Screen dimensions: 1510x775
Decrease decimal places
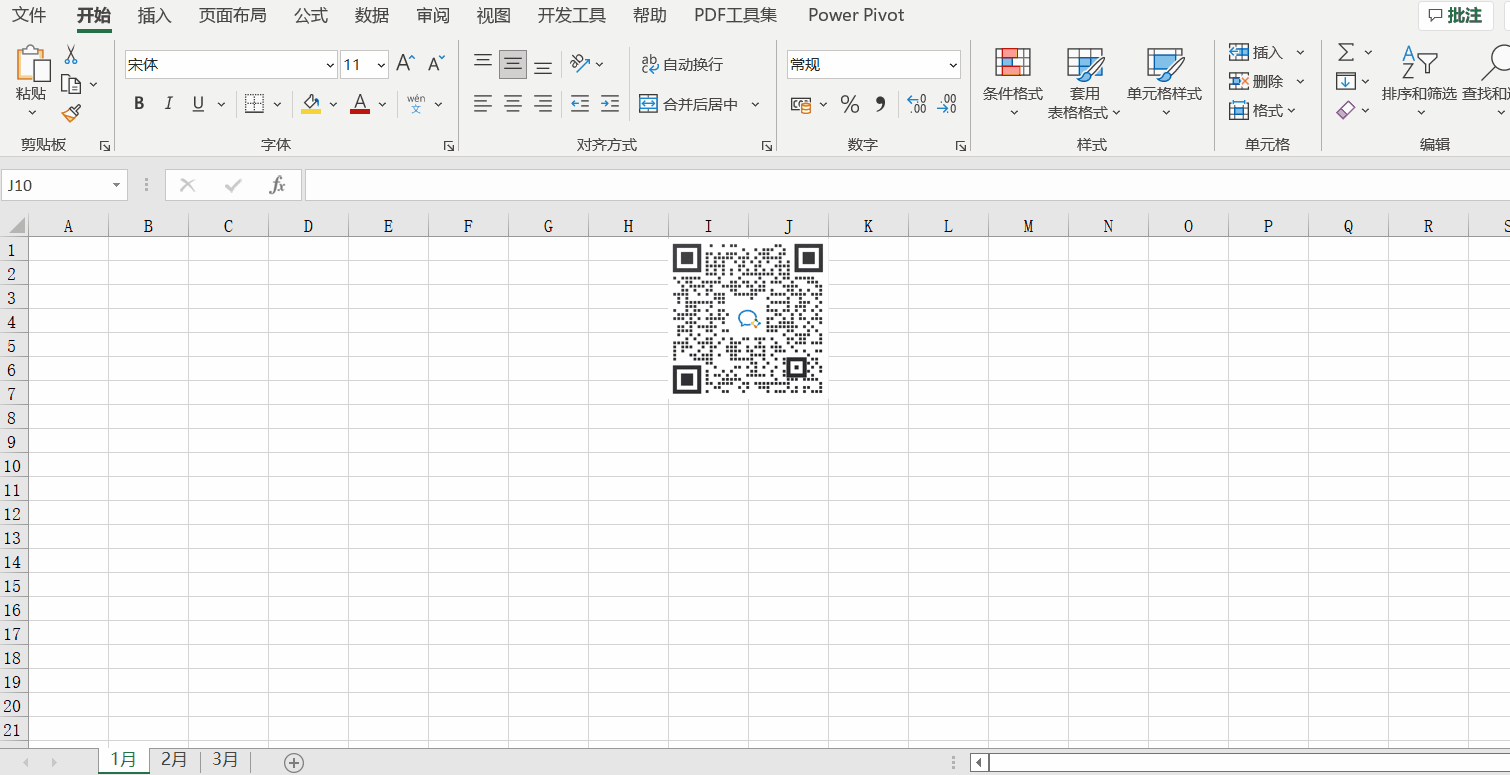click(947, 104)
